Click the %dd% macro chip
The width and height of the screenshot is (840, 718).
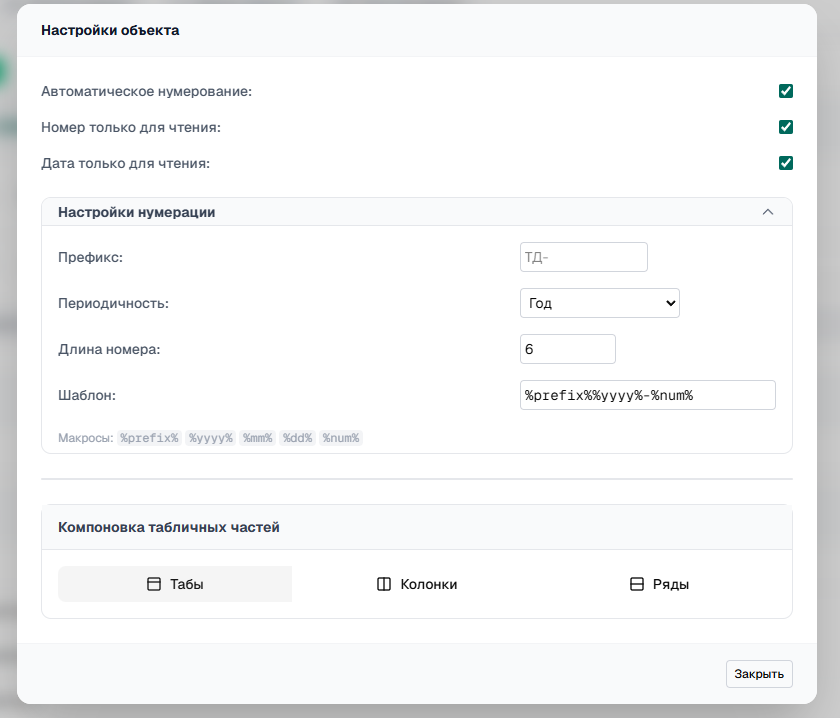tap(297, 438)
